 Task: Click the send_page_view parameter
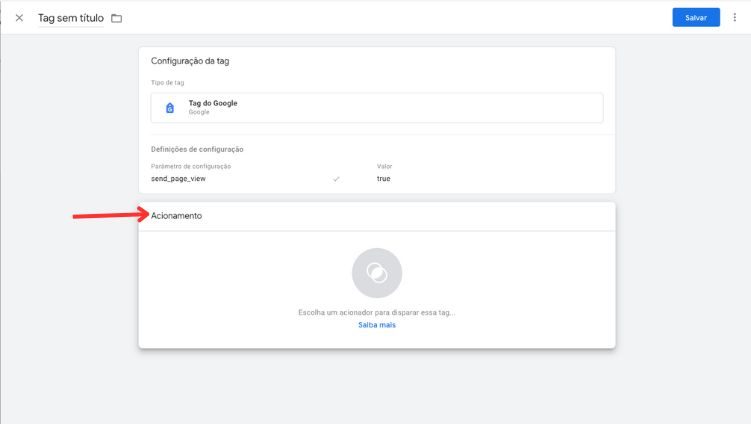(x=178, y=179)
